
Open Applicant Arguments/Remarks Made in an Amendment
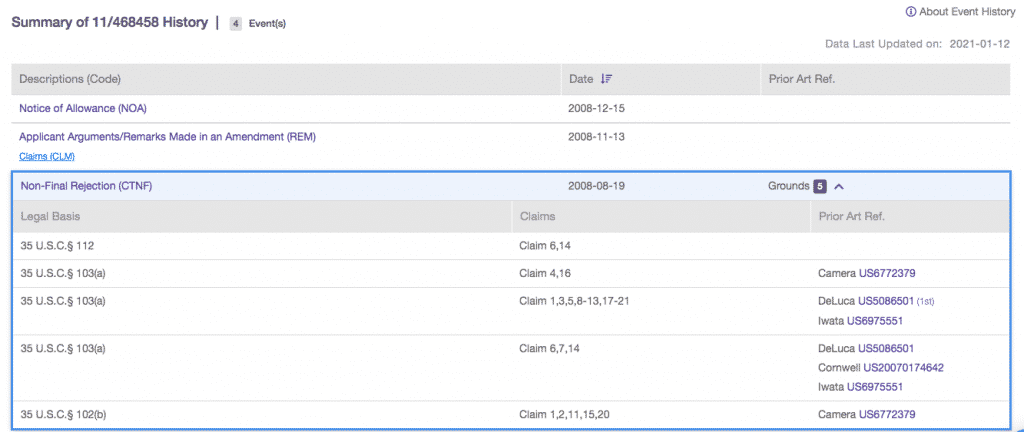pos(167,136)
